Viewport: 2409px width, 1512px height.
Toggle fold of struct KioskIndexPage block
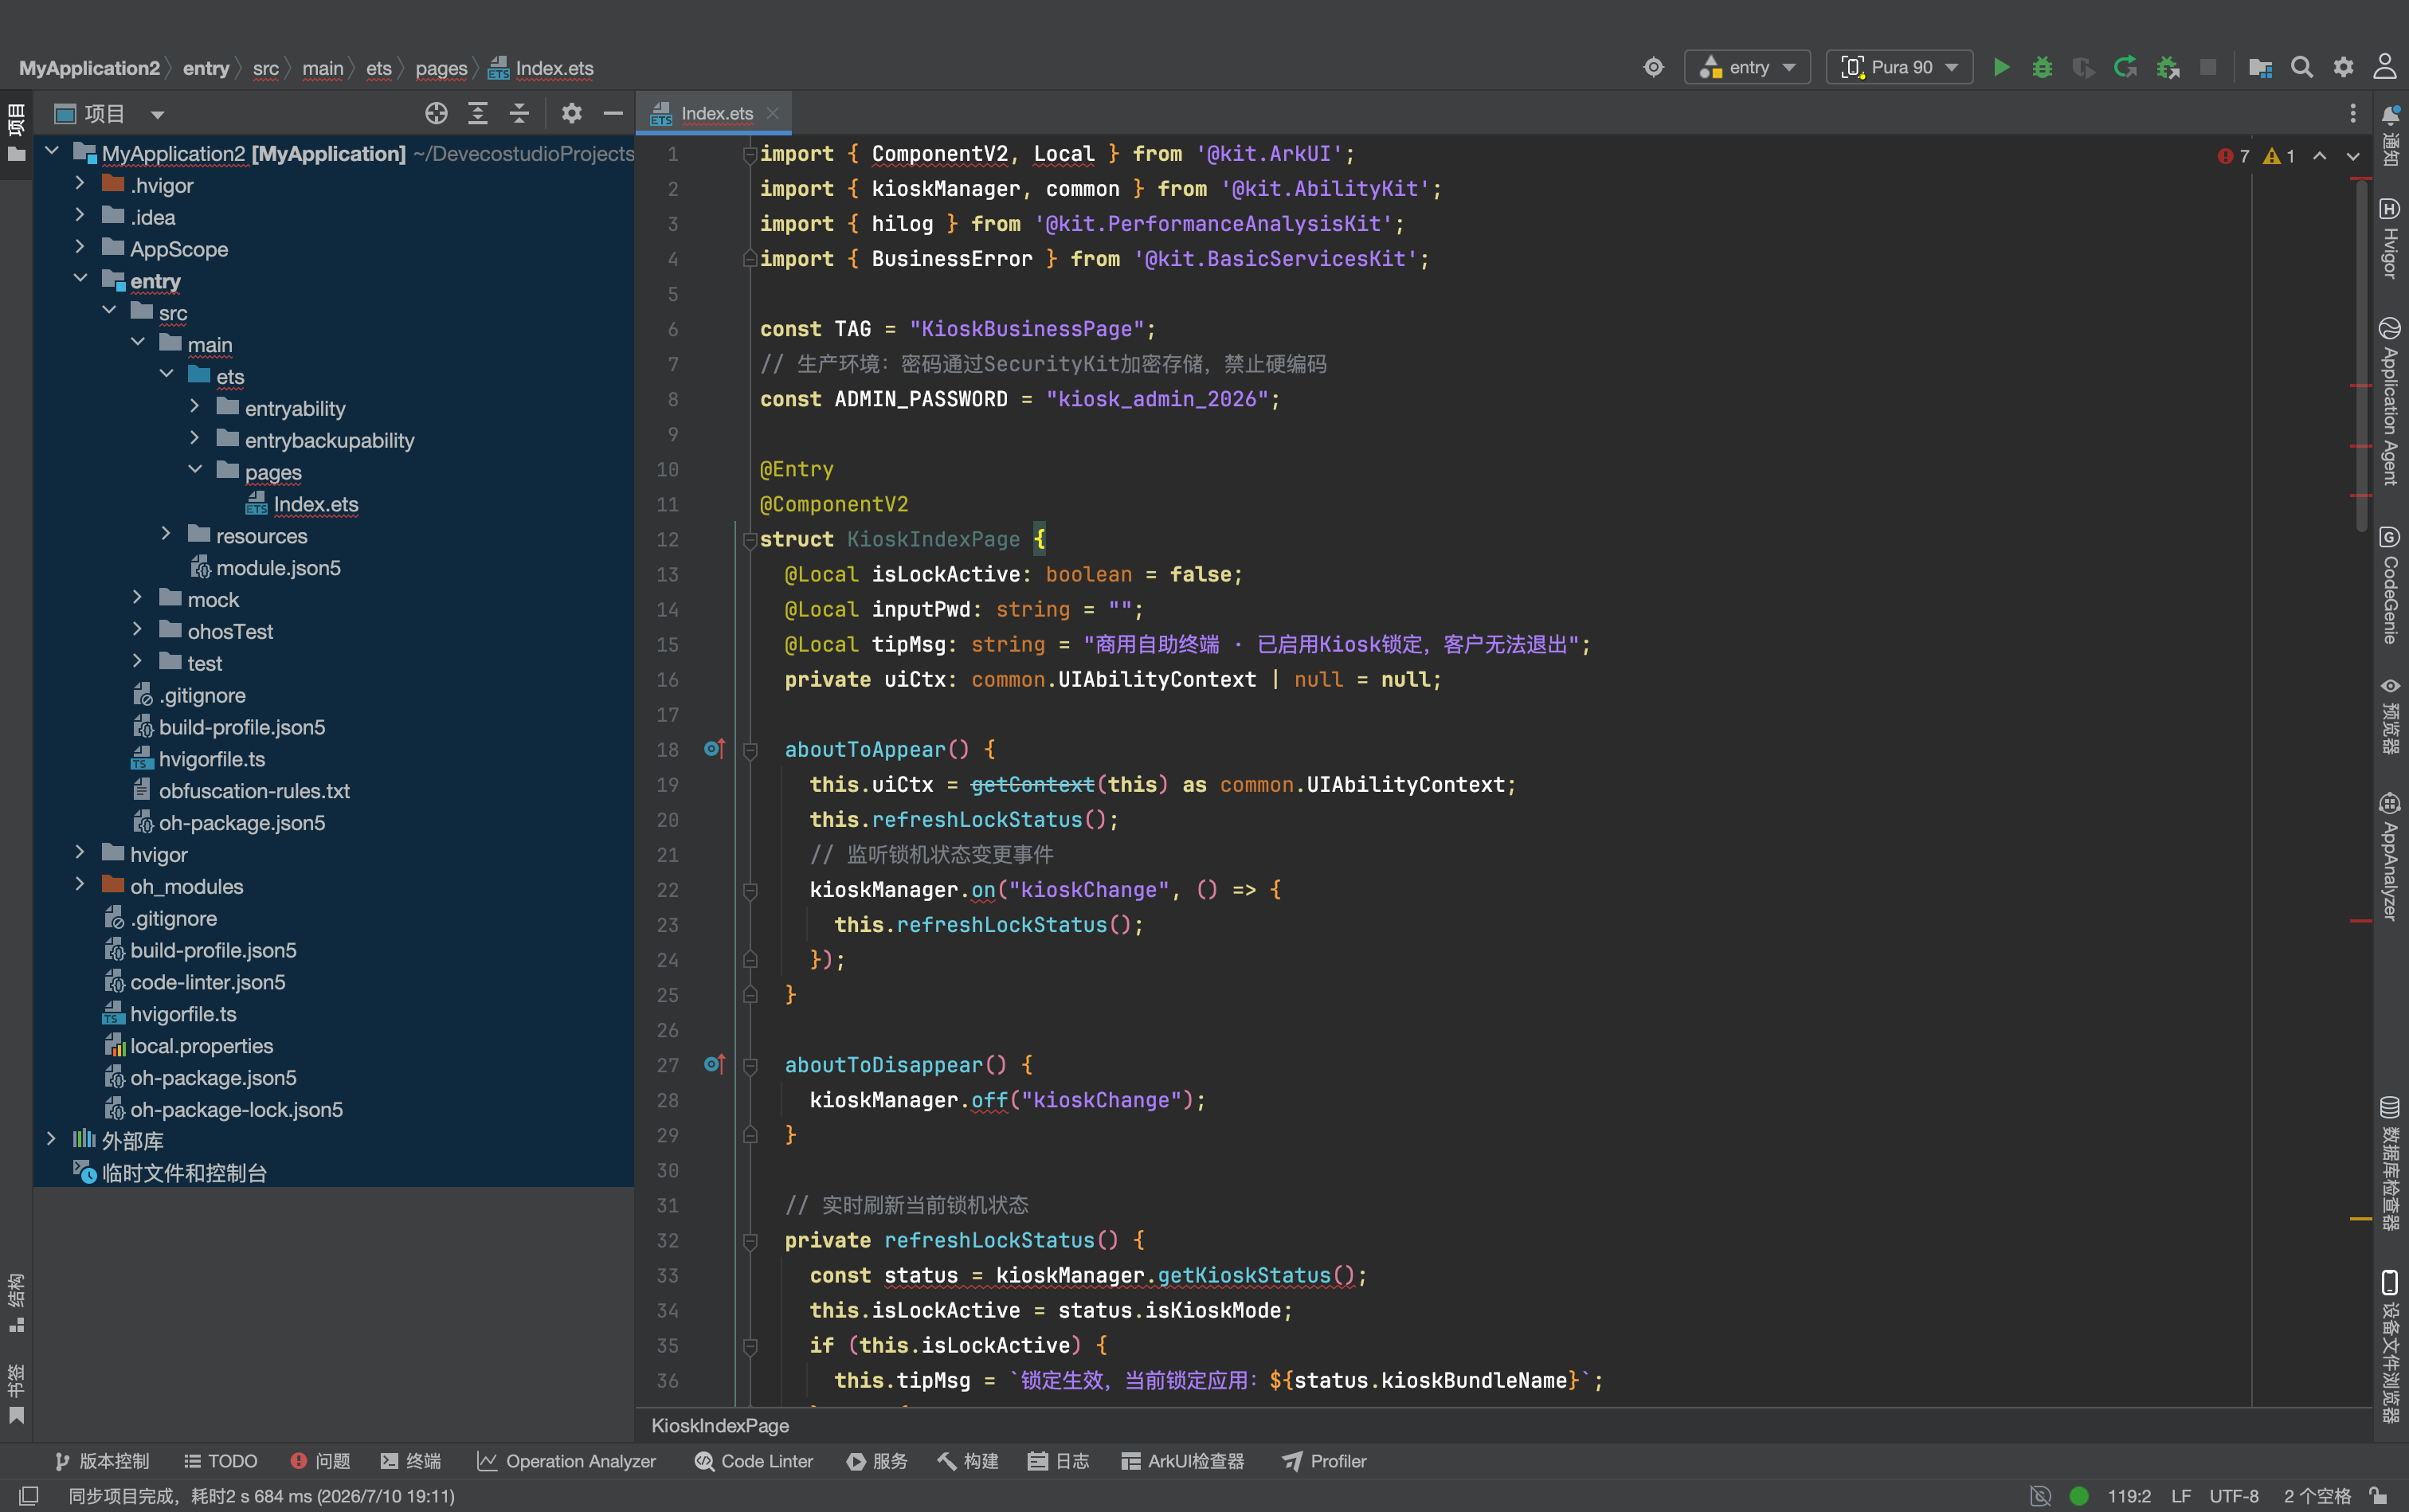coord(749,540)
